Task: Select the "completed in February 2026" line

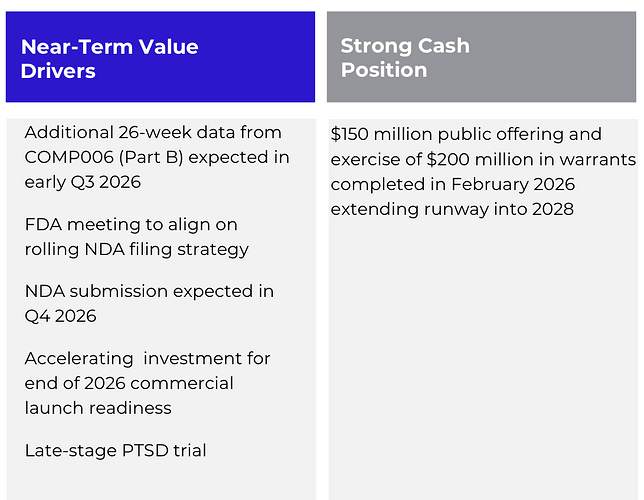Action: tap(453, 184)
